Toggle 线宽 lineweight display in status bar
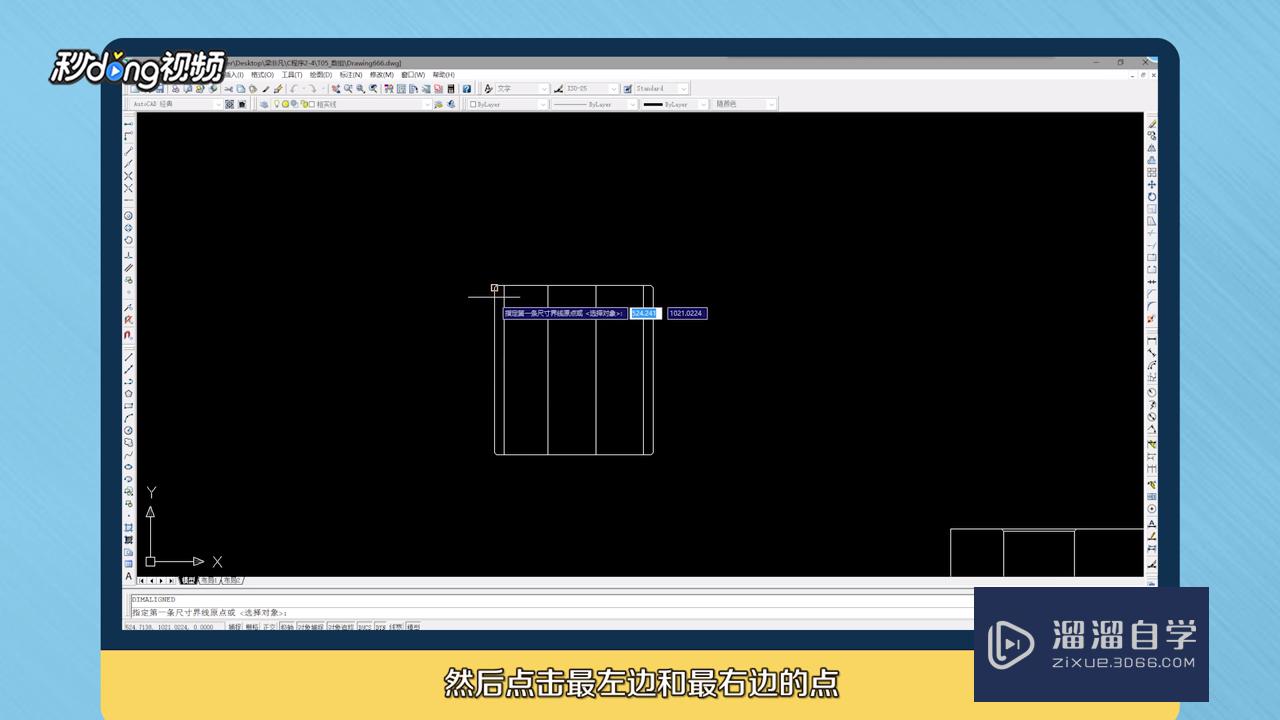 coord(396,626)
